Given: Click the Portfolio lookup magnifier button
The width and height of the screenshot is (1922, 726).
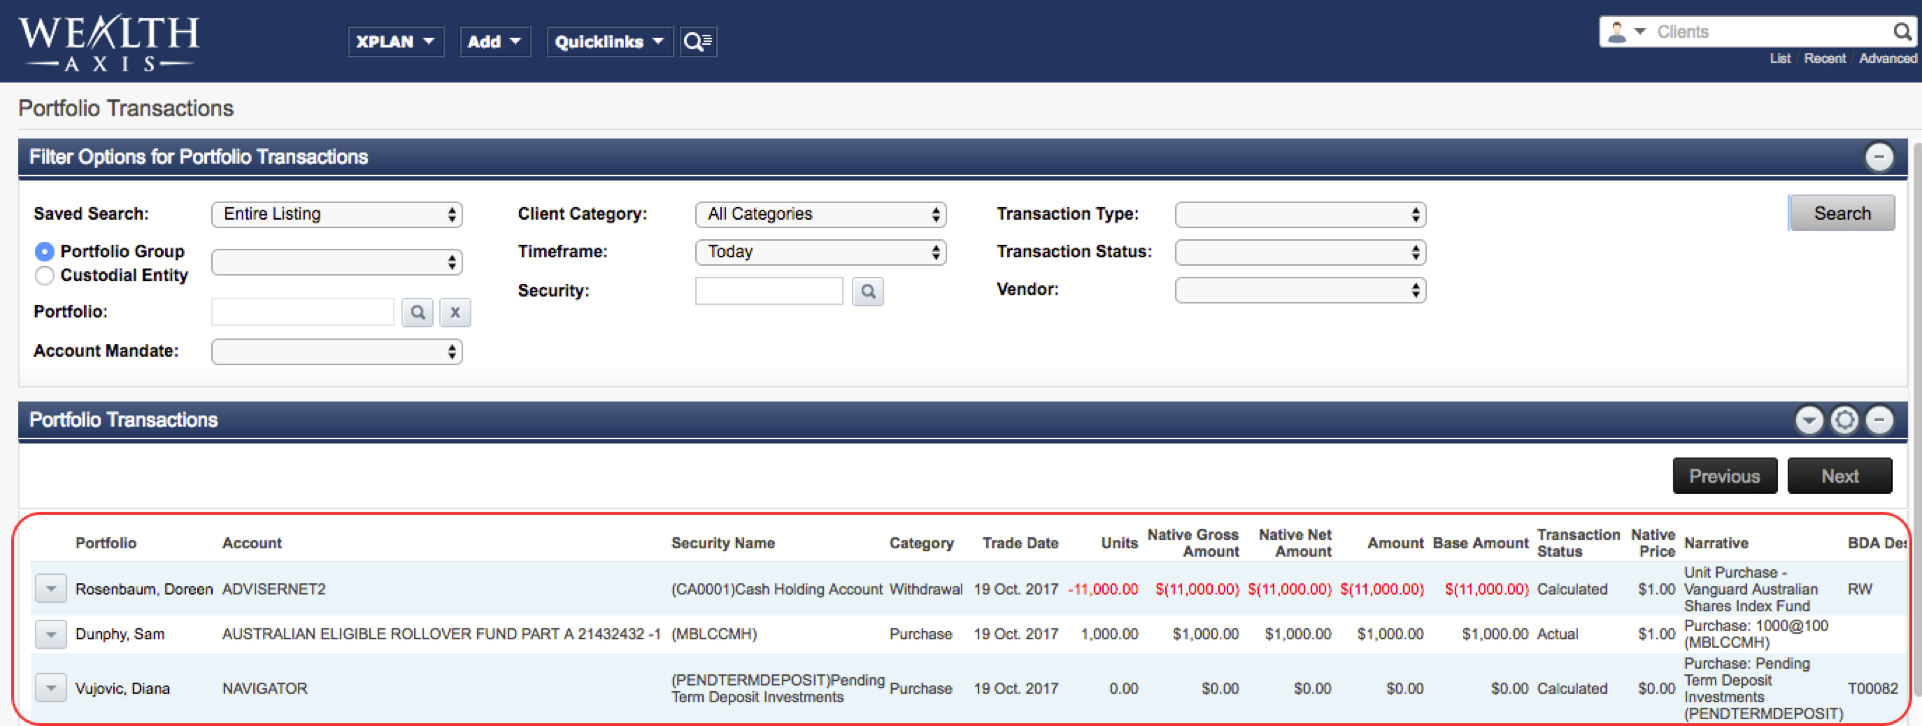Looking at the screenshot, I should [418, 312].
